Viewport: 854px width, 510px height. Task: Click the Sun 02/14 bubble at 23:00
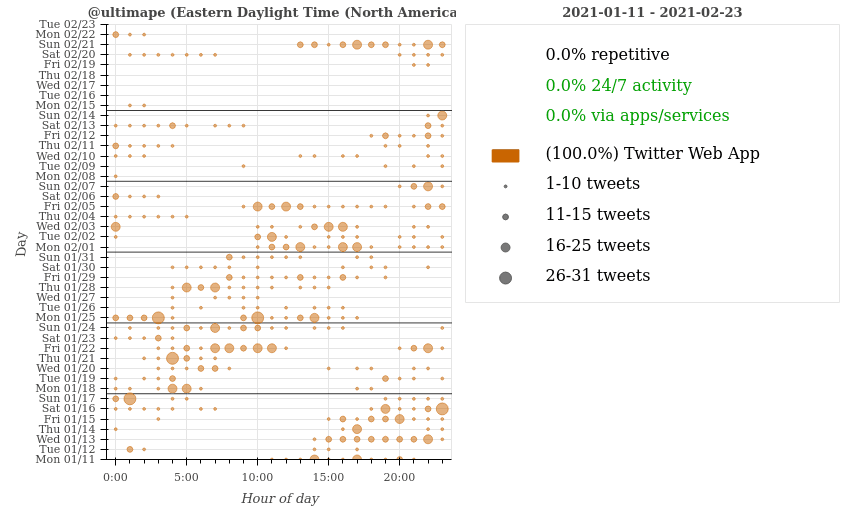click(442, 115)
